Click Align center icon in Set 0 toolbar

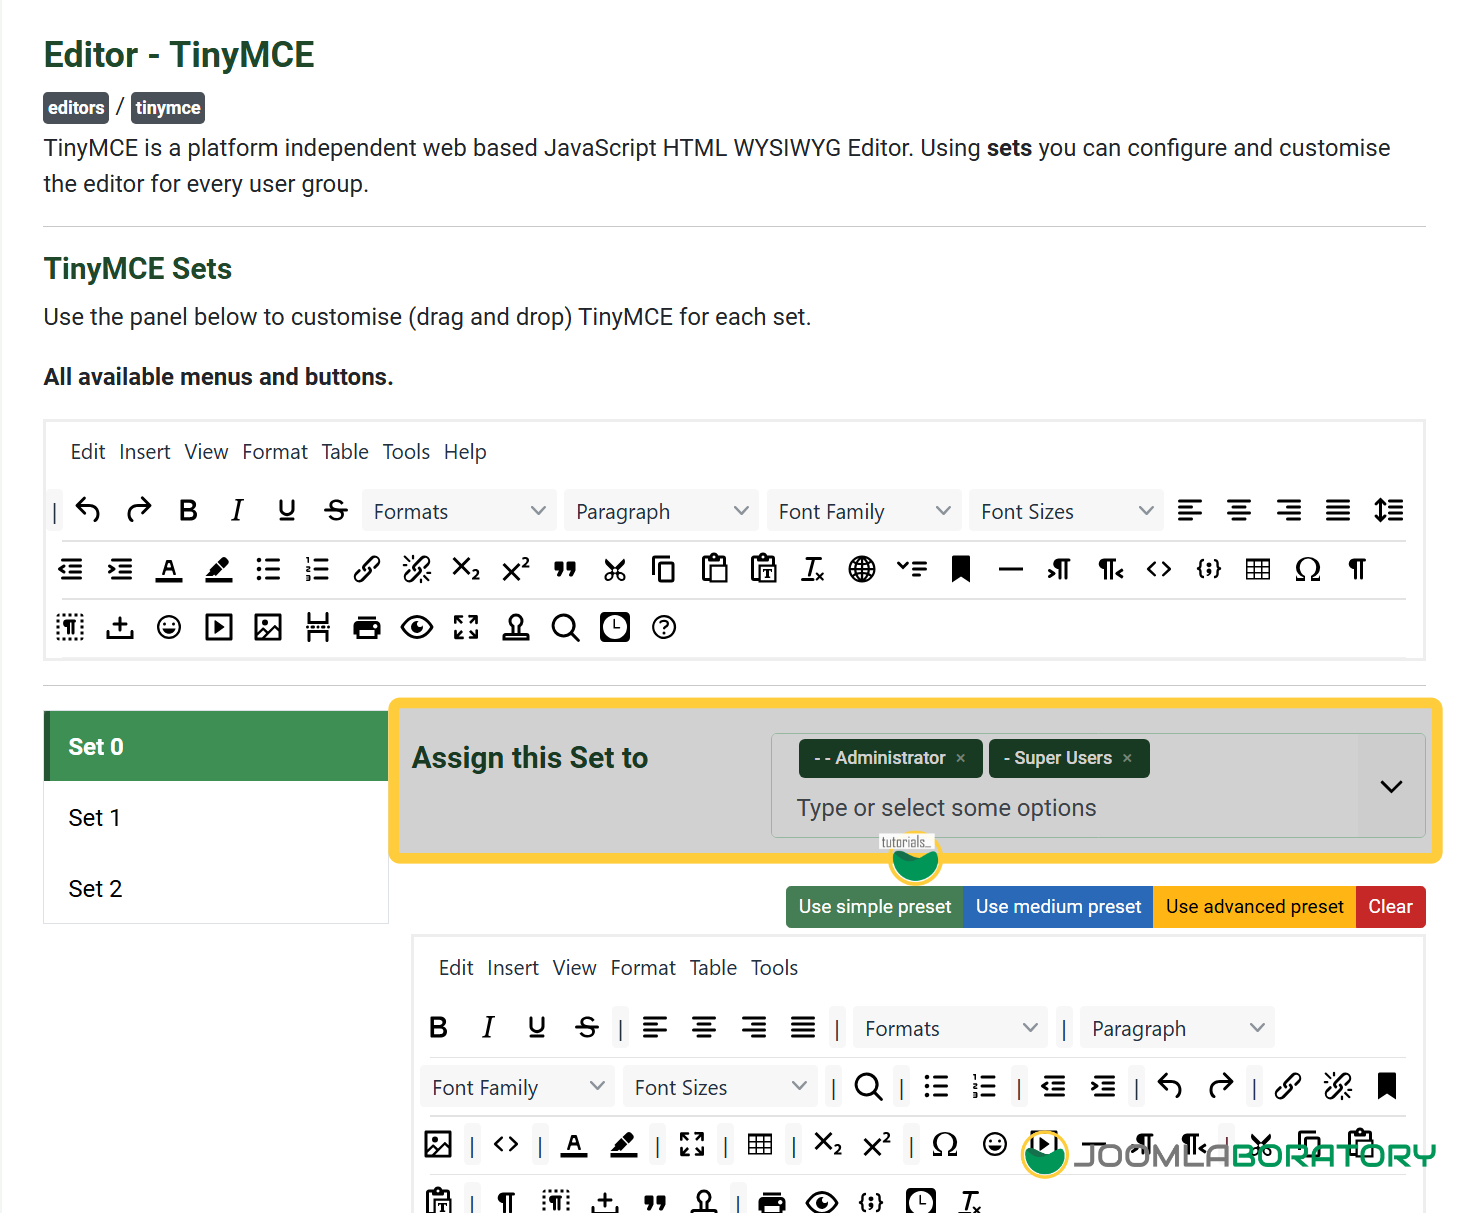[x=704, y=1028]
